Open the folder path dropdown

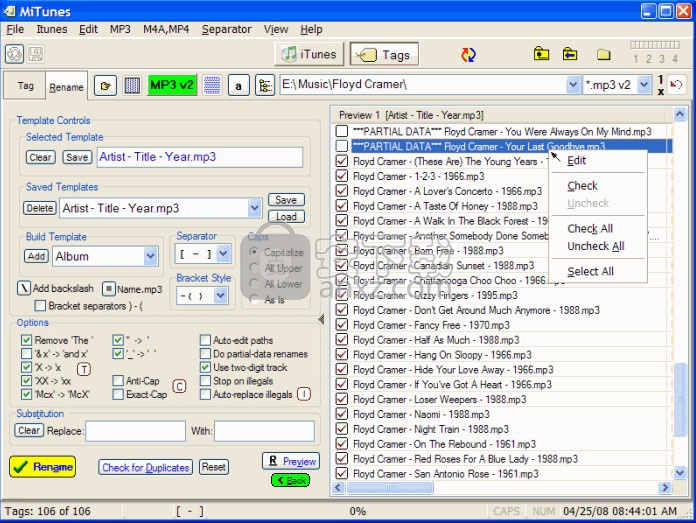(573, 84)
